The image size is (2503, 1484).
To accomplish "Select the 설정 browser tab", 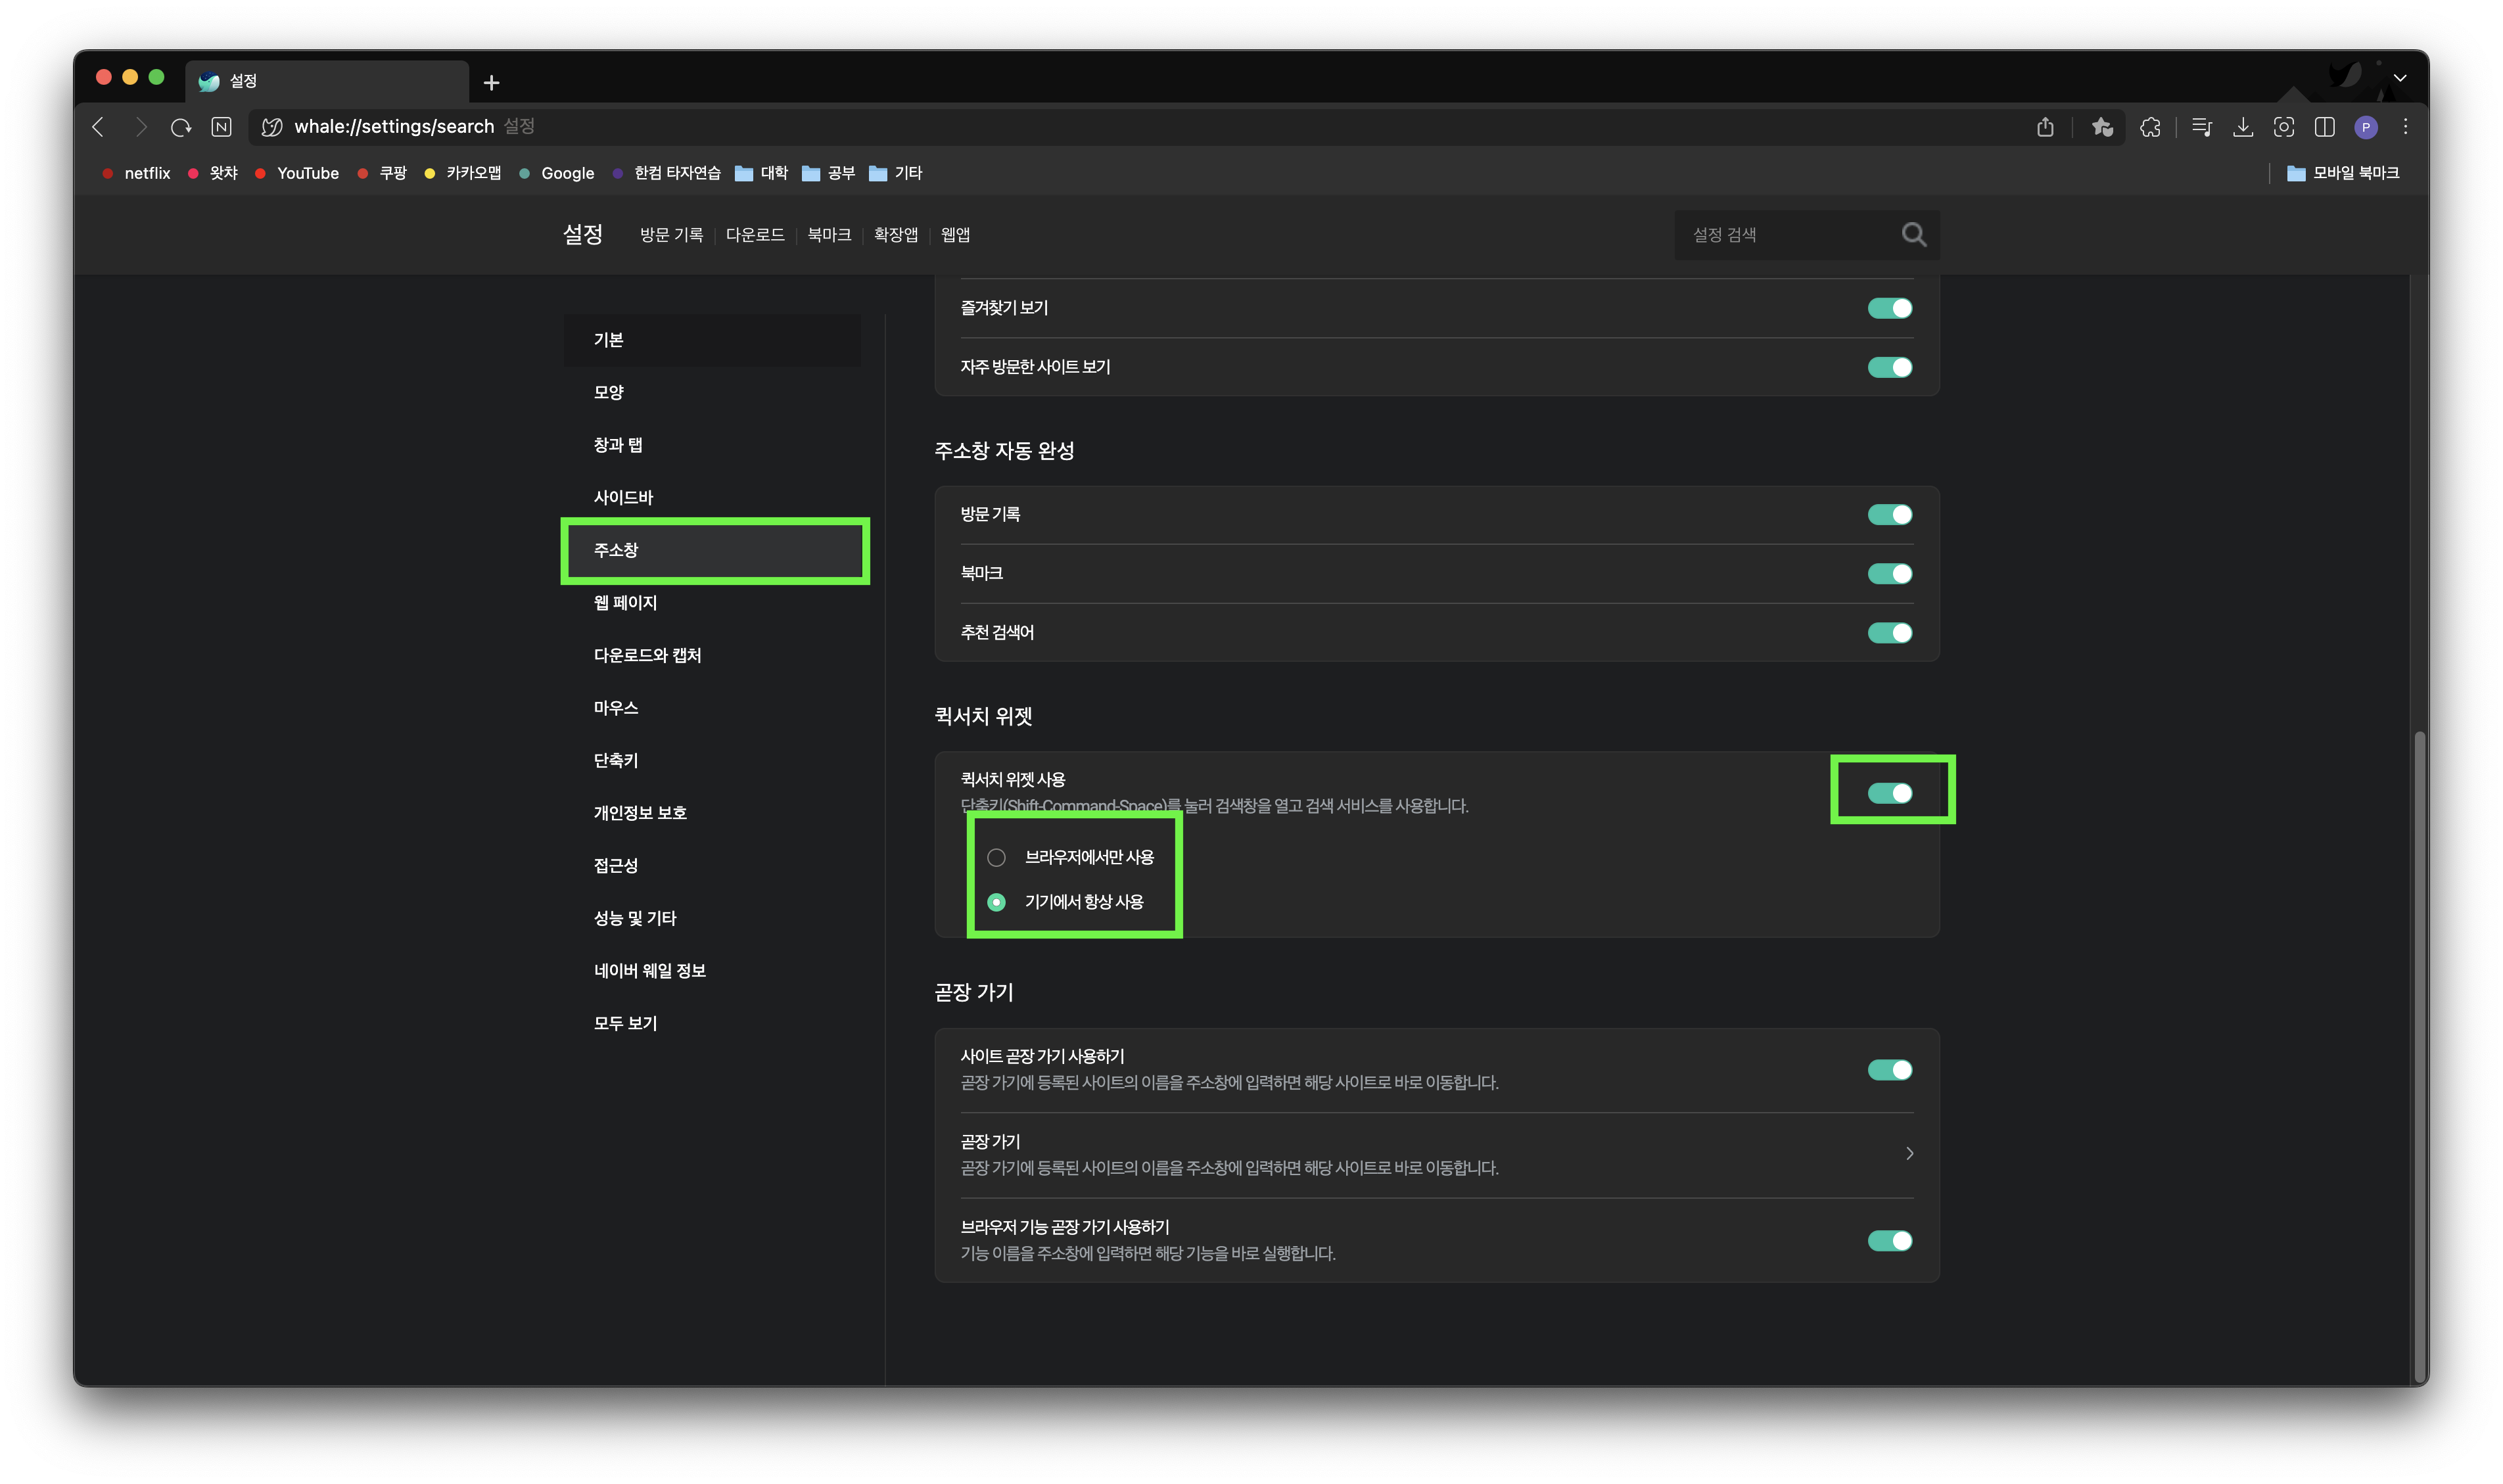I will tap(327, 81).
